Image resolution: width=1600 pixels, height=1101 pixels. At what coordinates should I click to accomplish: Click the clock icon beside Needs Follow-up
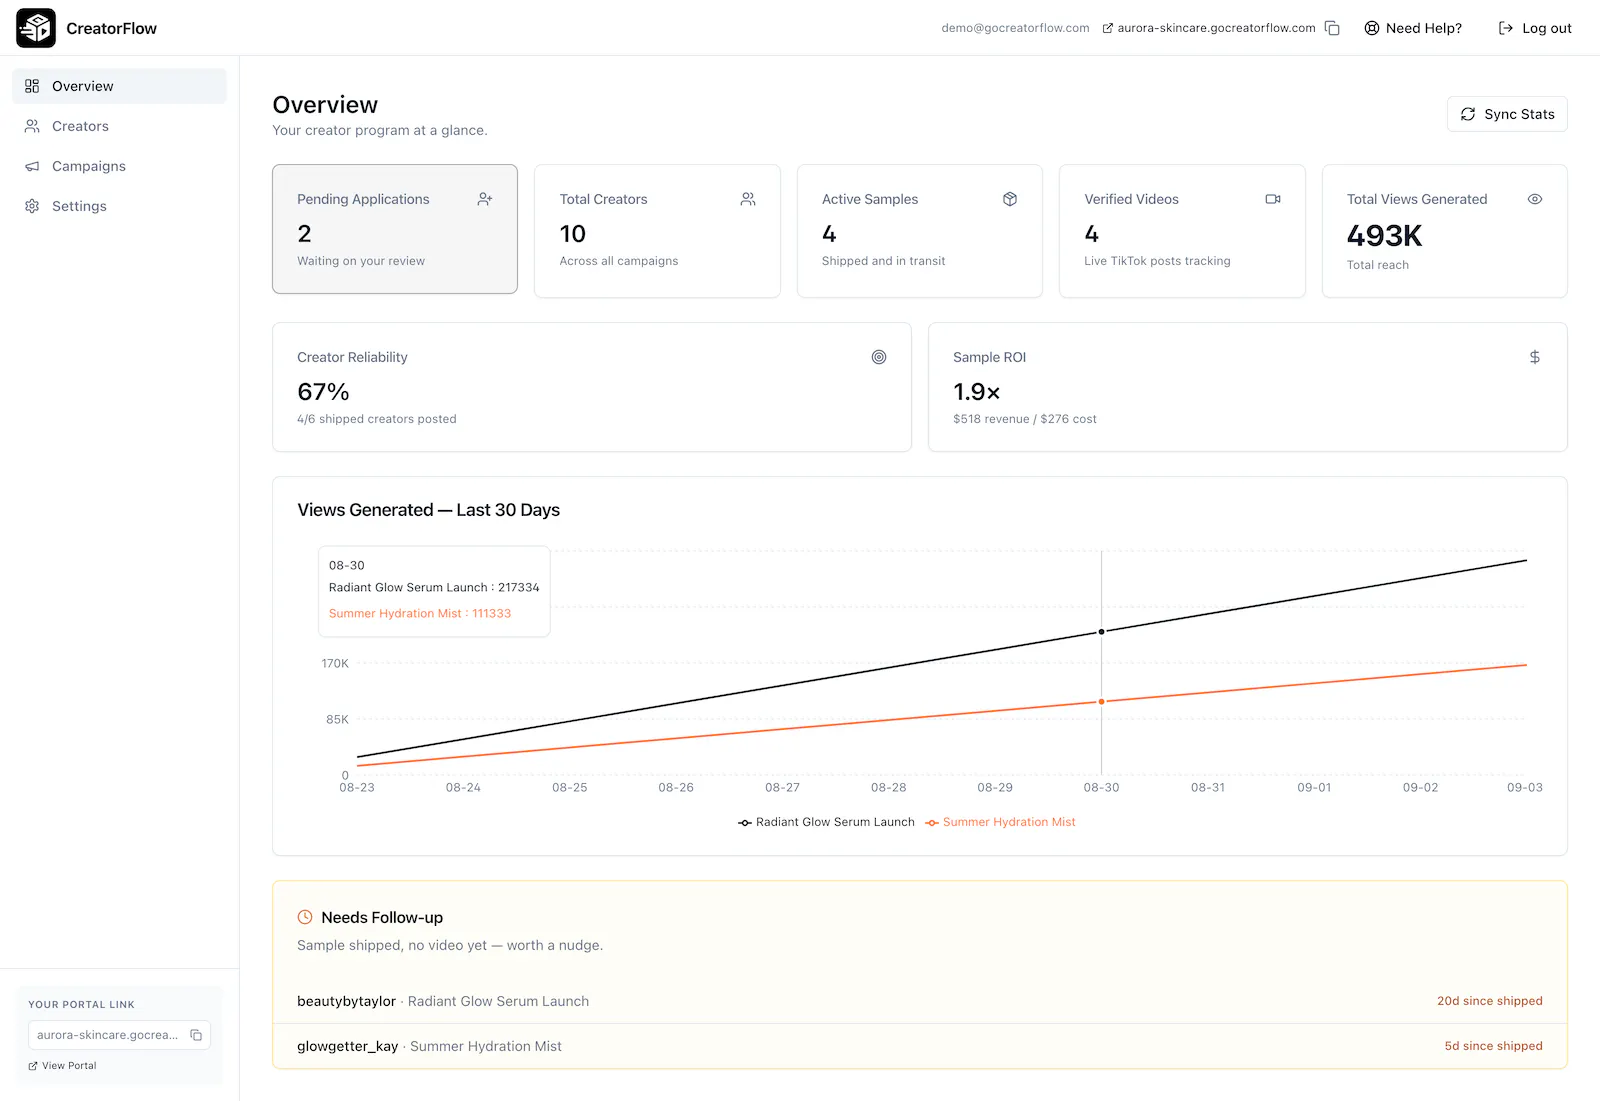(305, 917)
